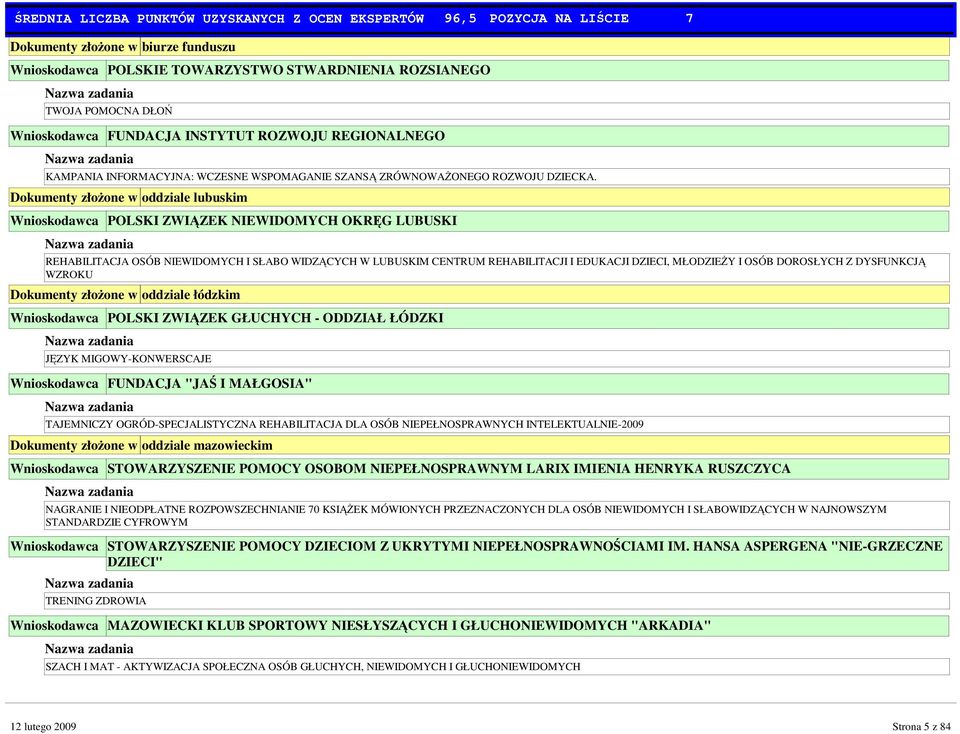Click 'KAMPANIA INFORMACYJNA: WCZESNE WSPOMAGANIE' task text
The image size is (960, 734).
321,177
